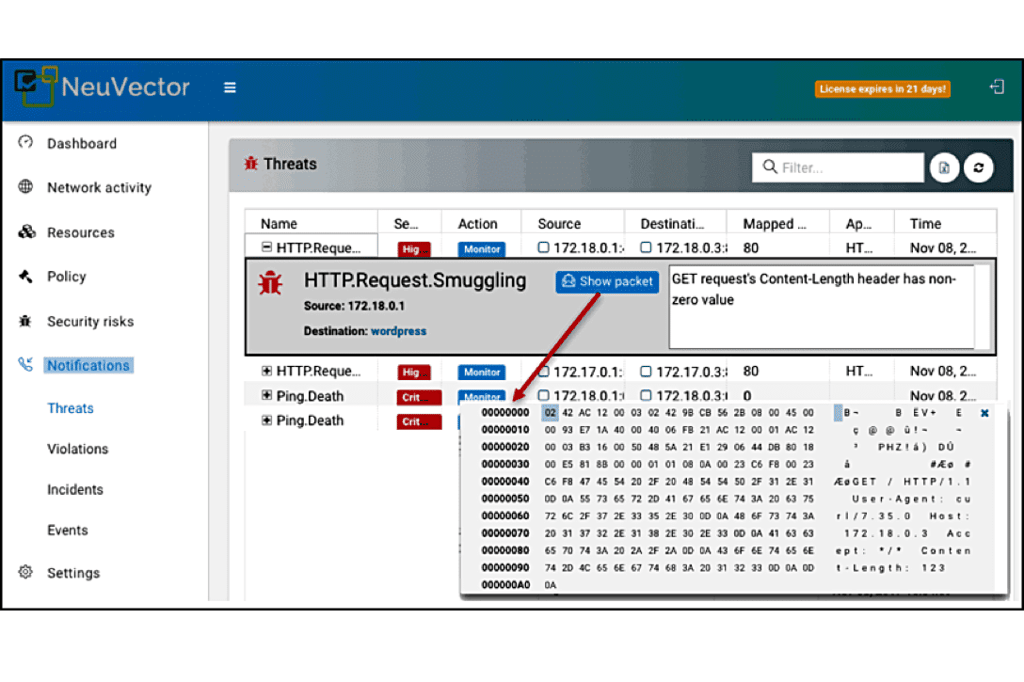This screenshot has height=682, width=1024.
Task: Open the Resources menu
Action: 80,233
